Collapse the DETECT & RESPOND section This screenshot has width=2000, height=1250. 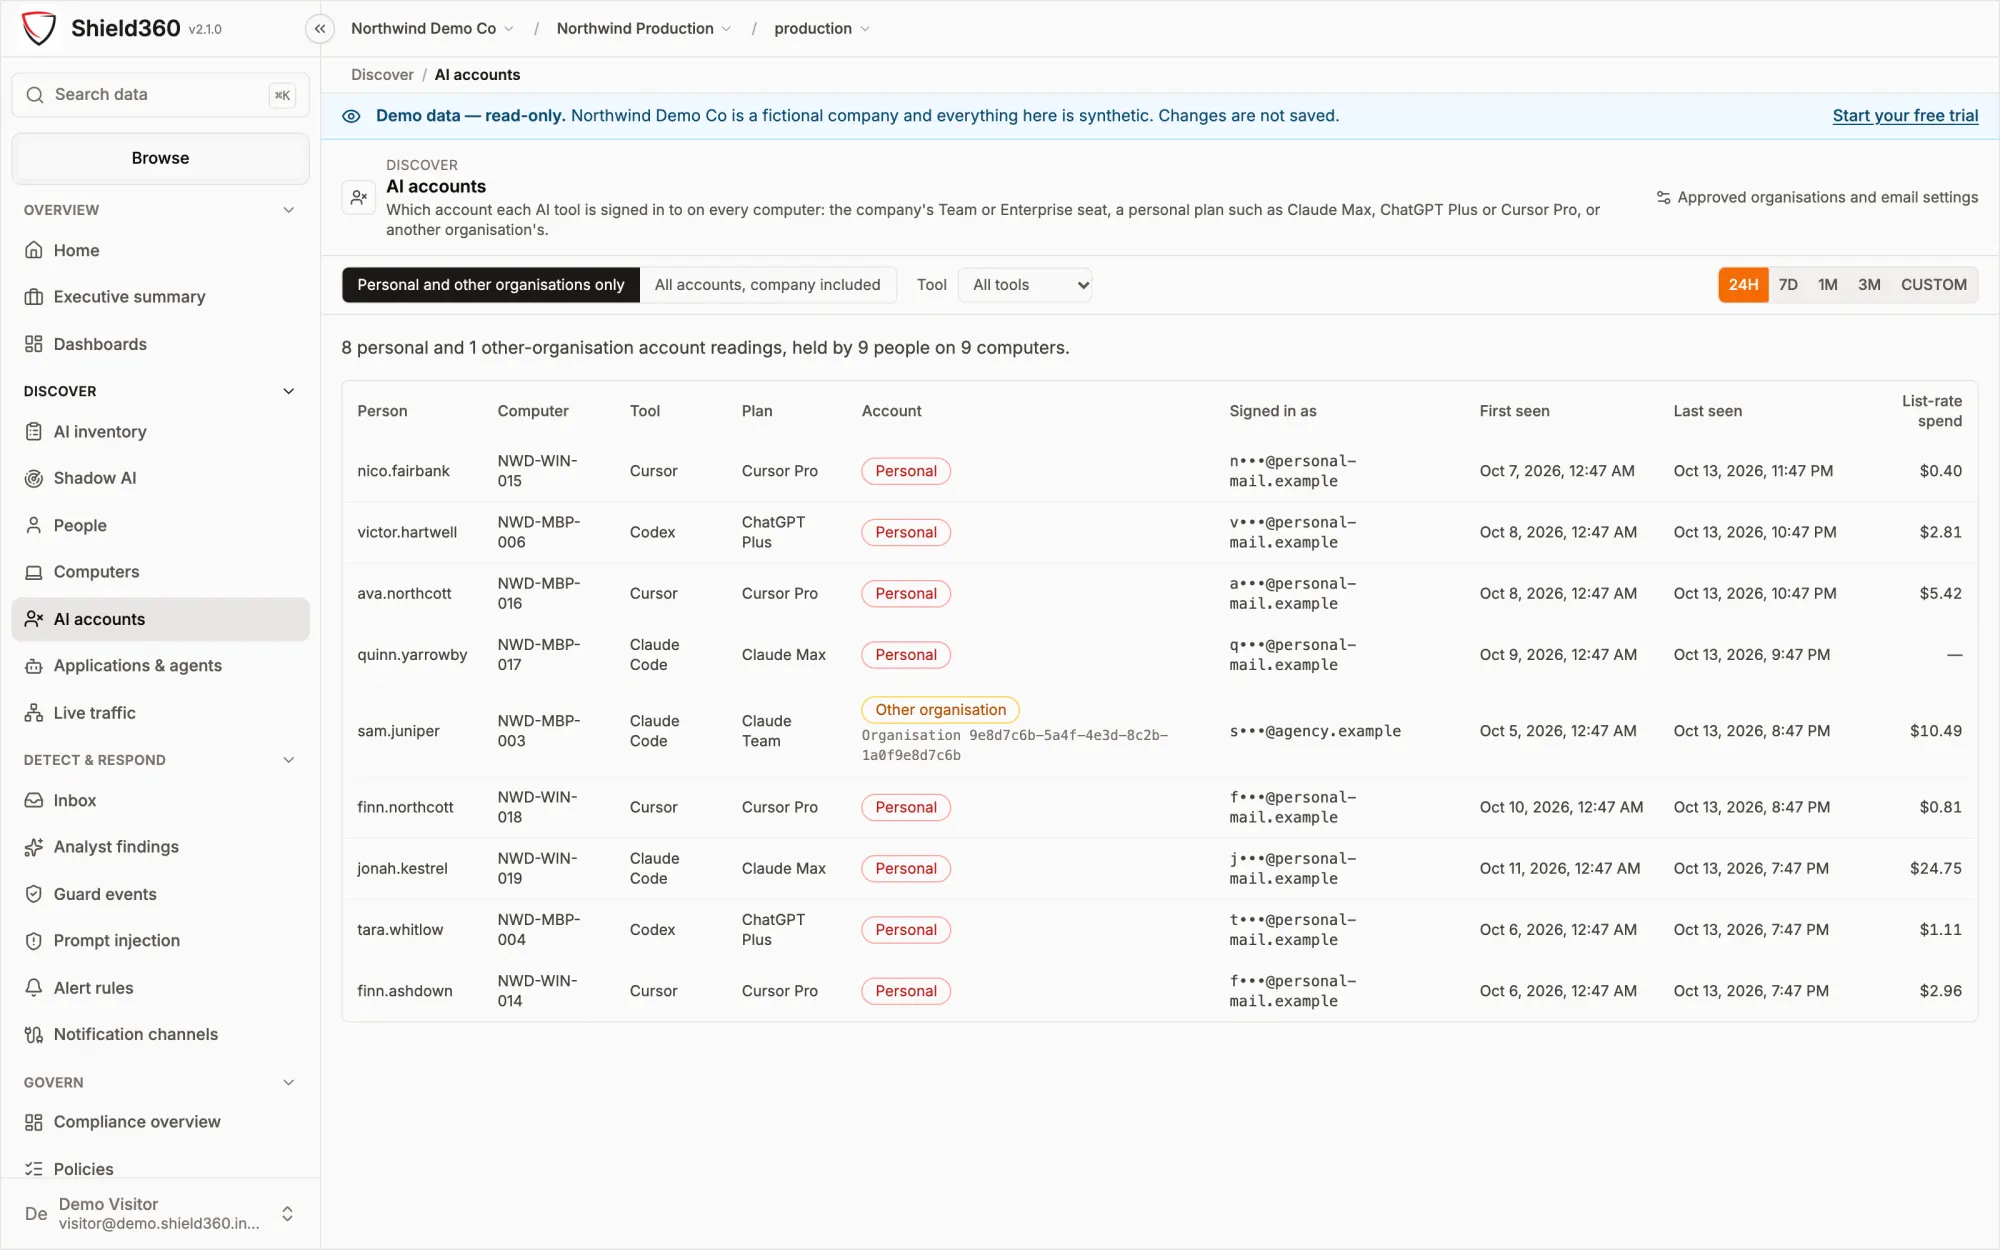click(x=289, y=760)
